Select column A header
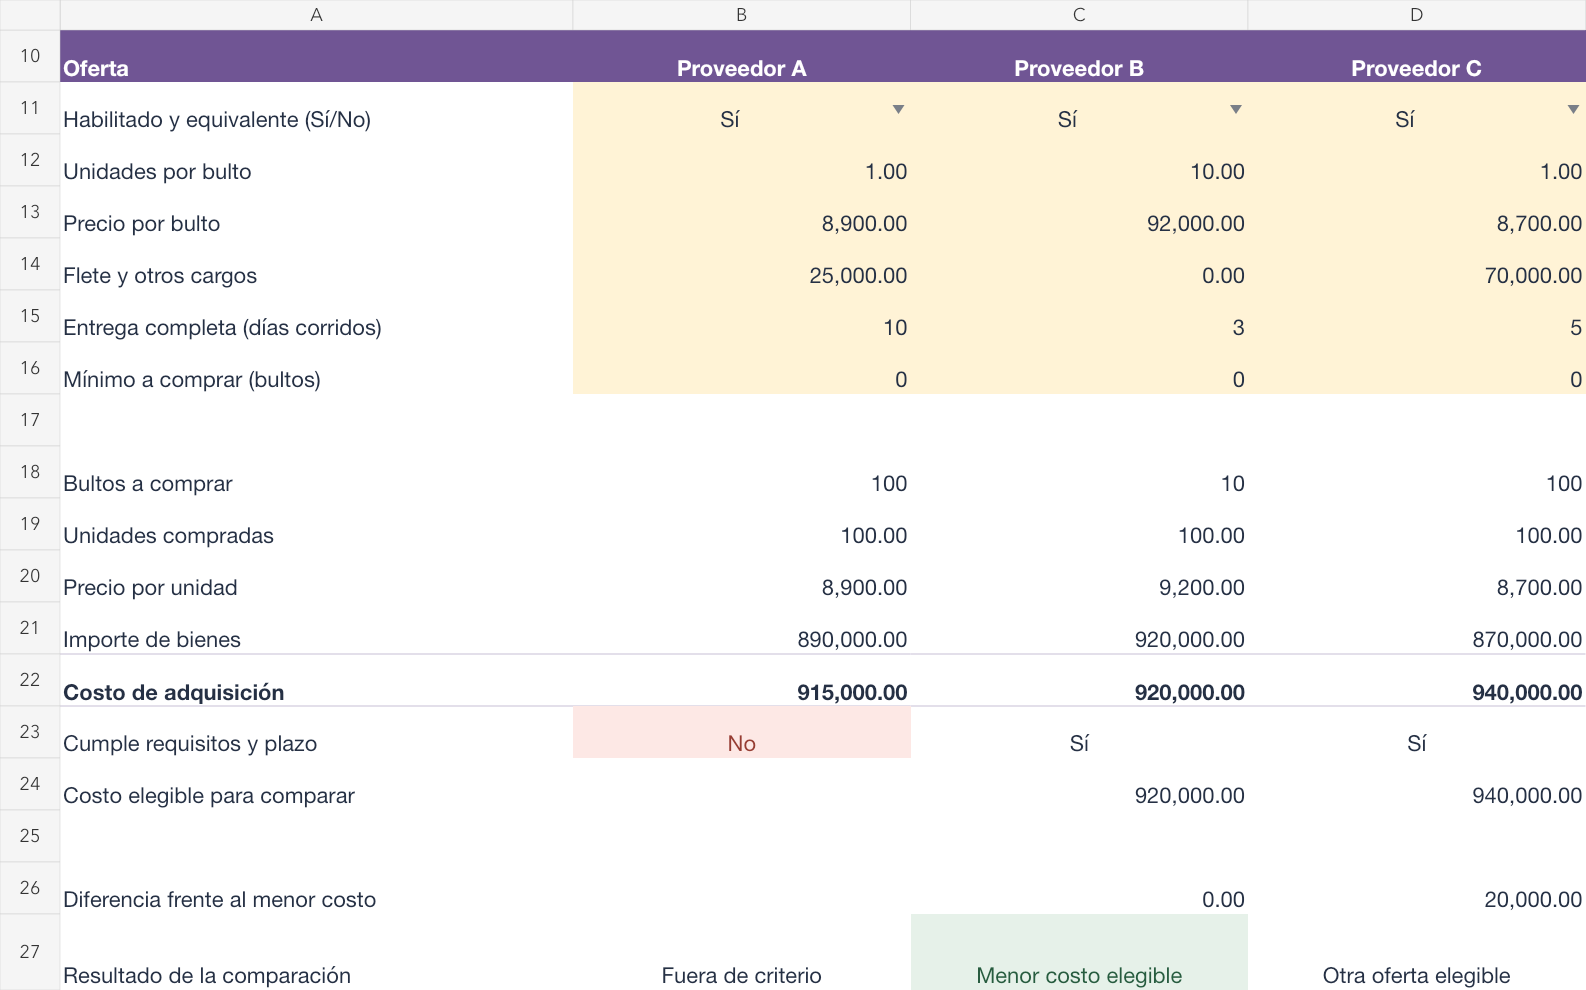 click(x=316, y=15)
